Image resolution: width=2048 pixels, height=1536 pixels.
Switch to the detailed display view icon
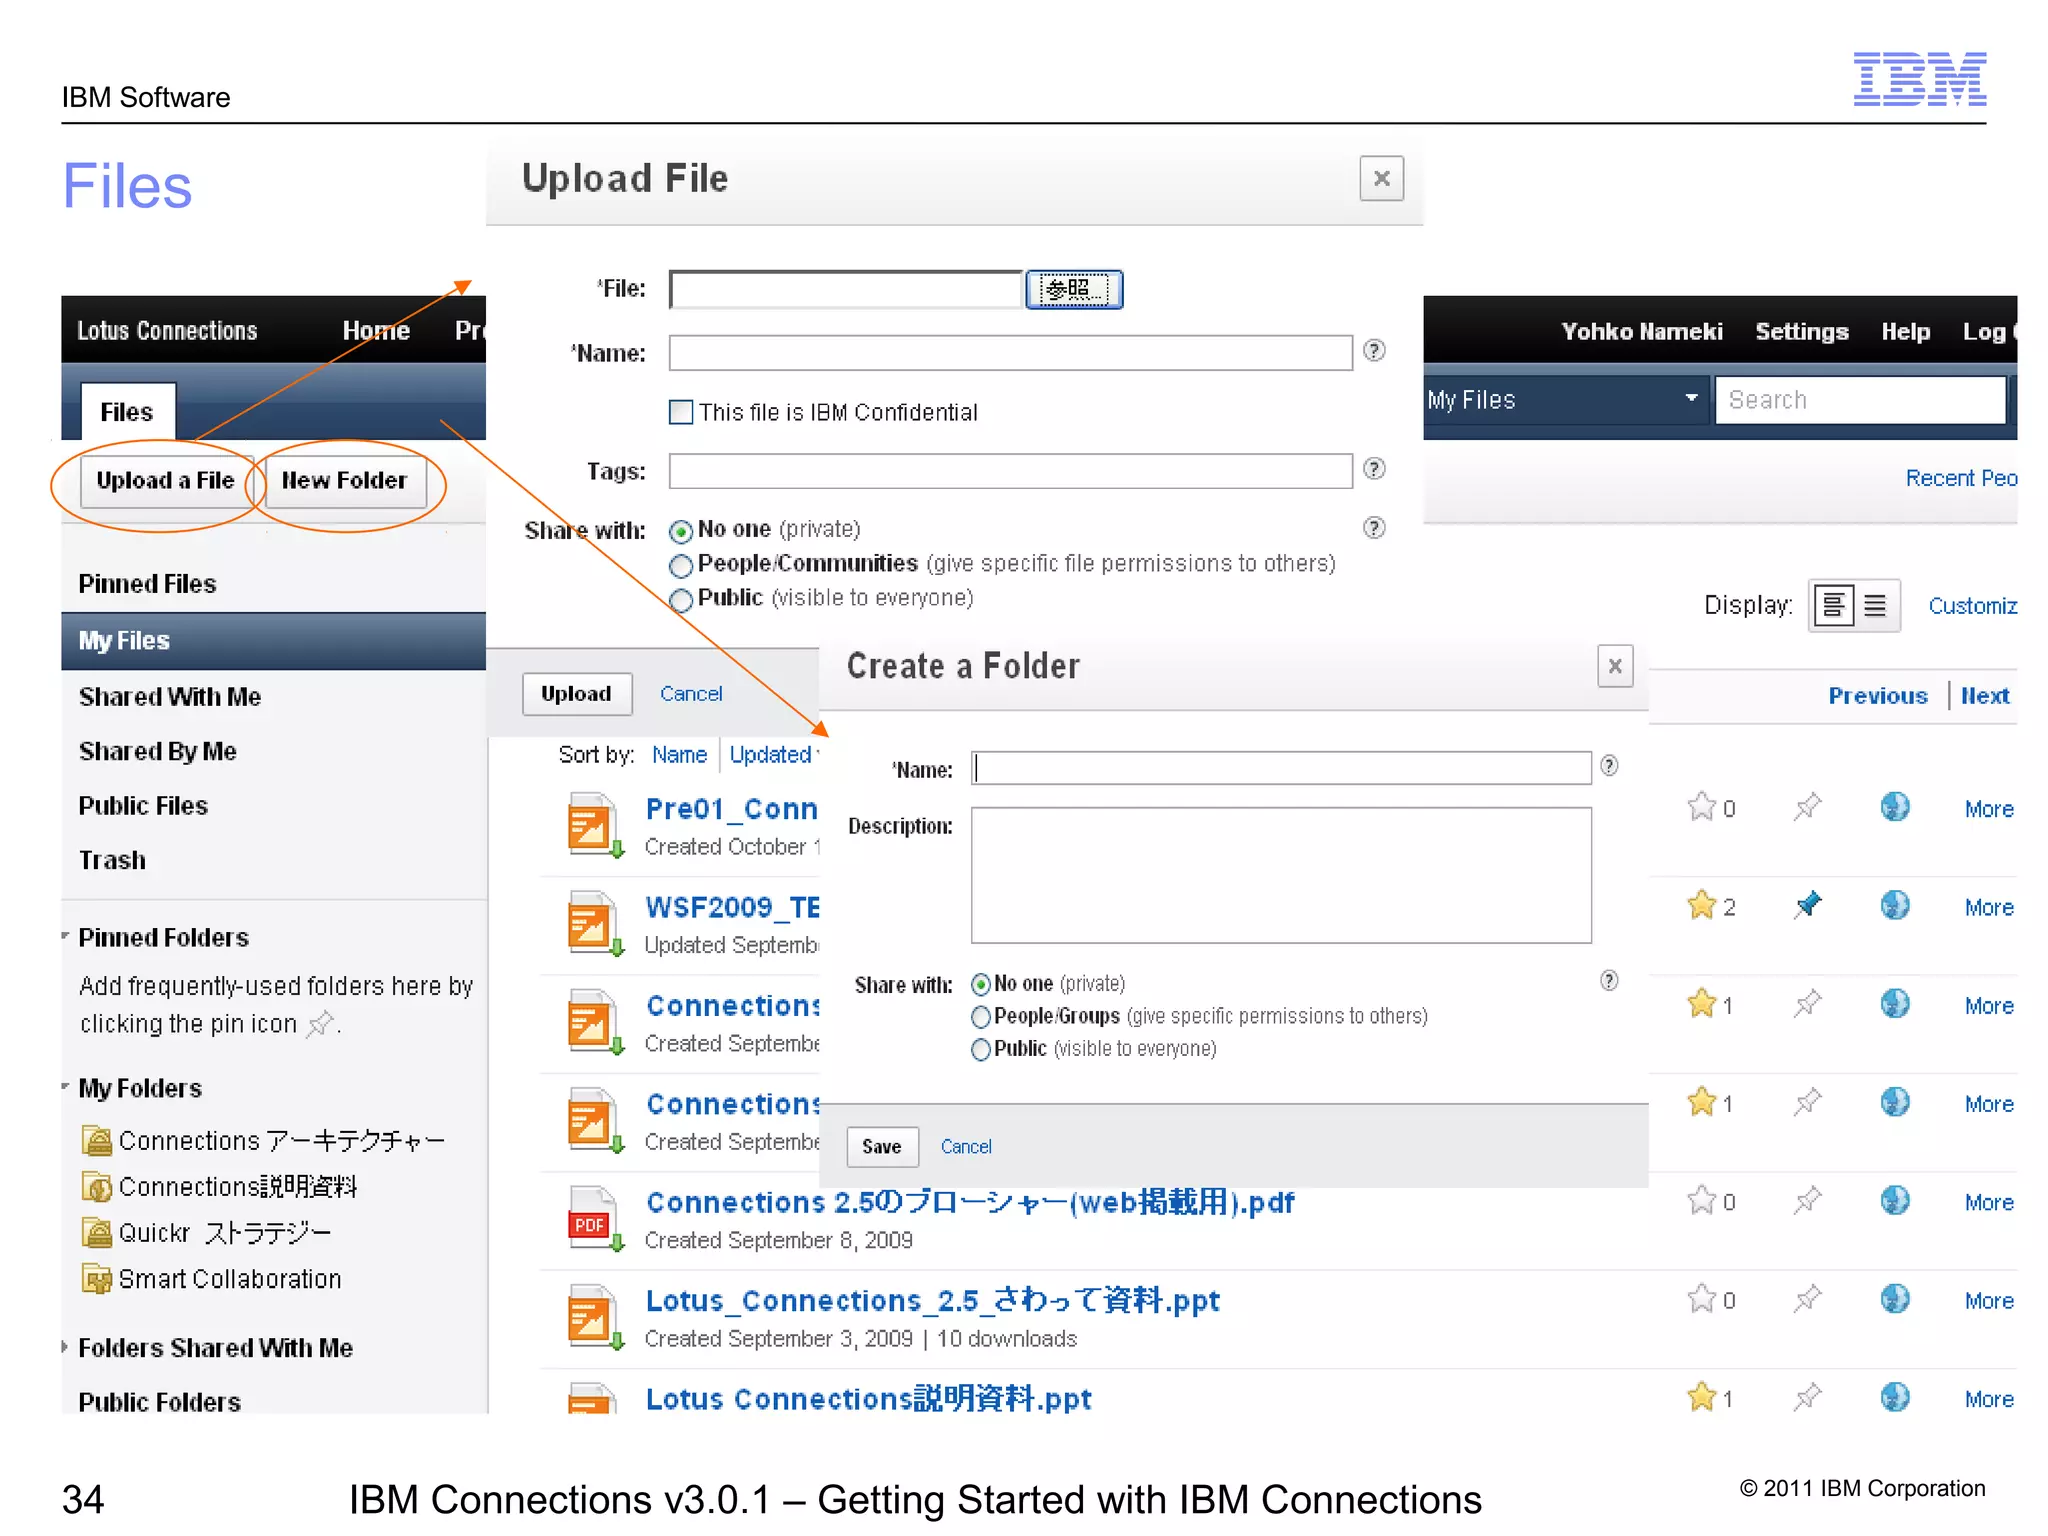tap(1833, 605)
